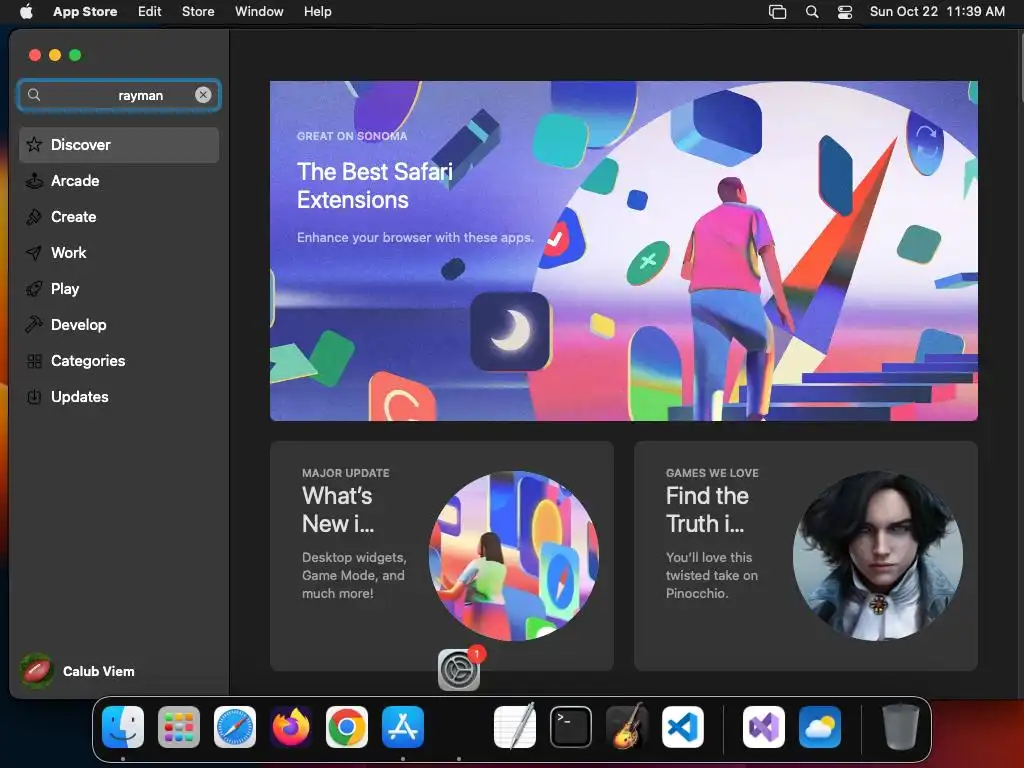The image size is (1024, 768).
Task: Open the Develop section
Action: 119,325
